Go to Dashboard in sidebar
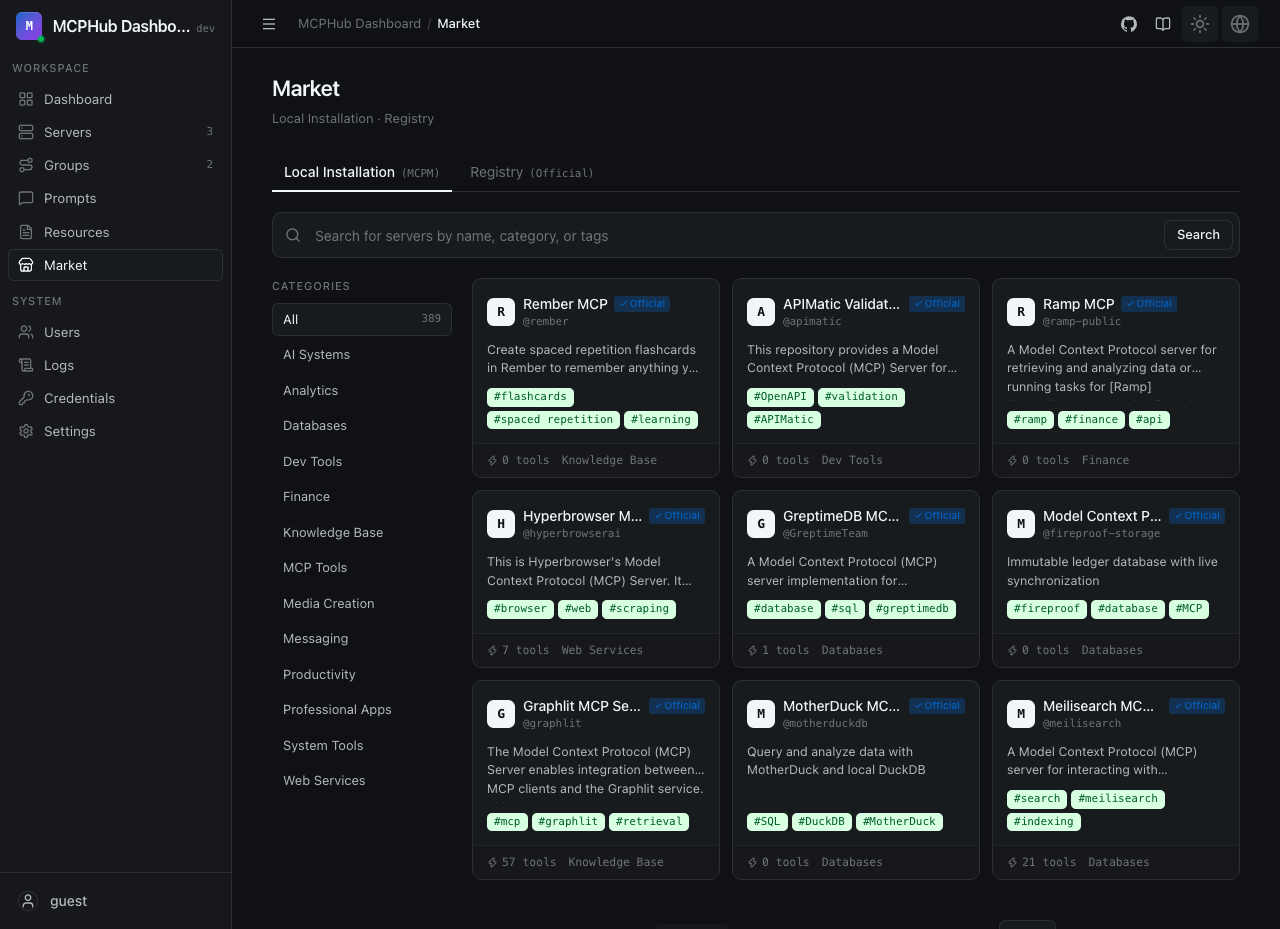The image size is (1280, 929). 115,99
